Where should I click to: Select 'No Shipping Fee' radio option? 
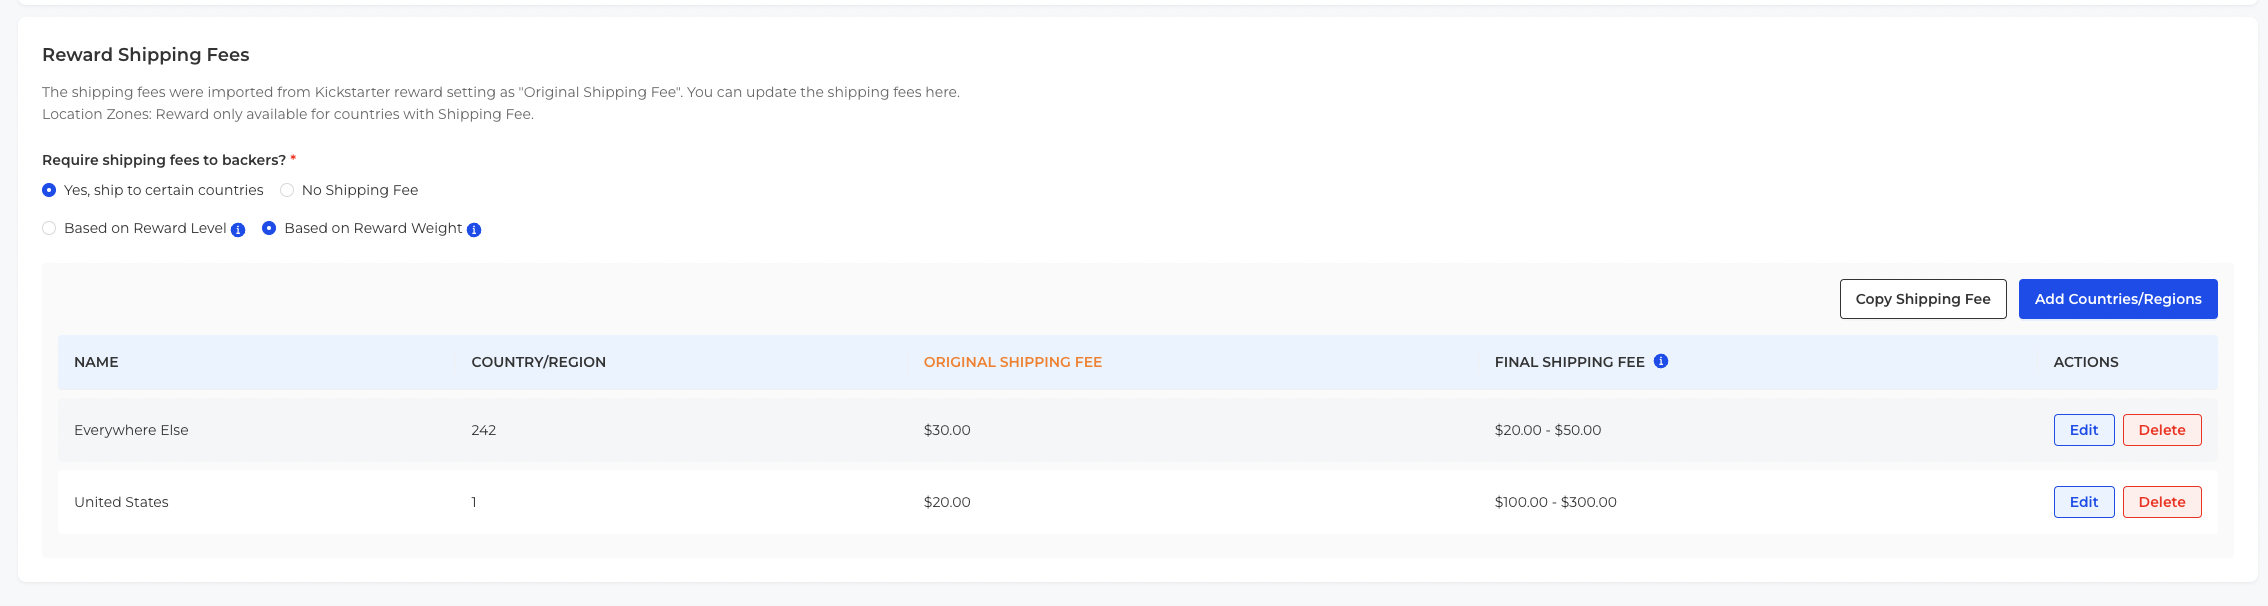pyautogui.click(x=287, y=190)
